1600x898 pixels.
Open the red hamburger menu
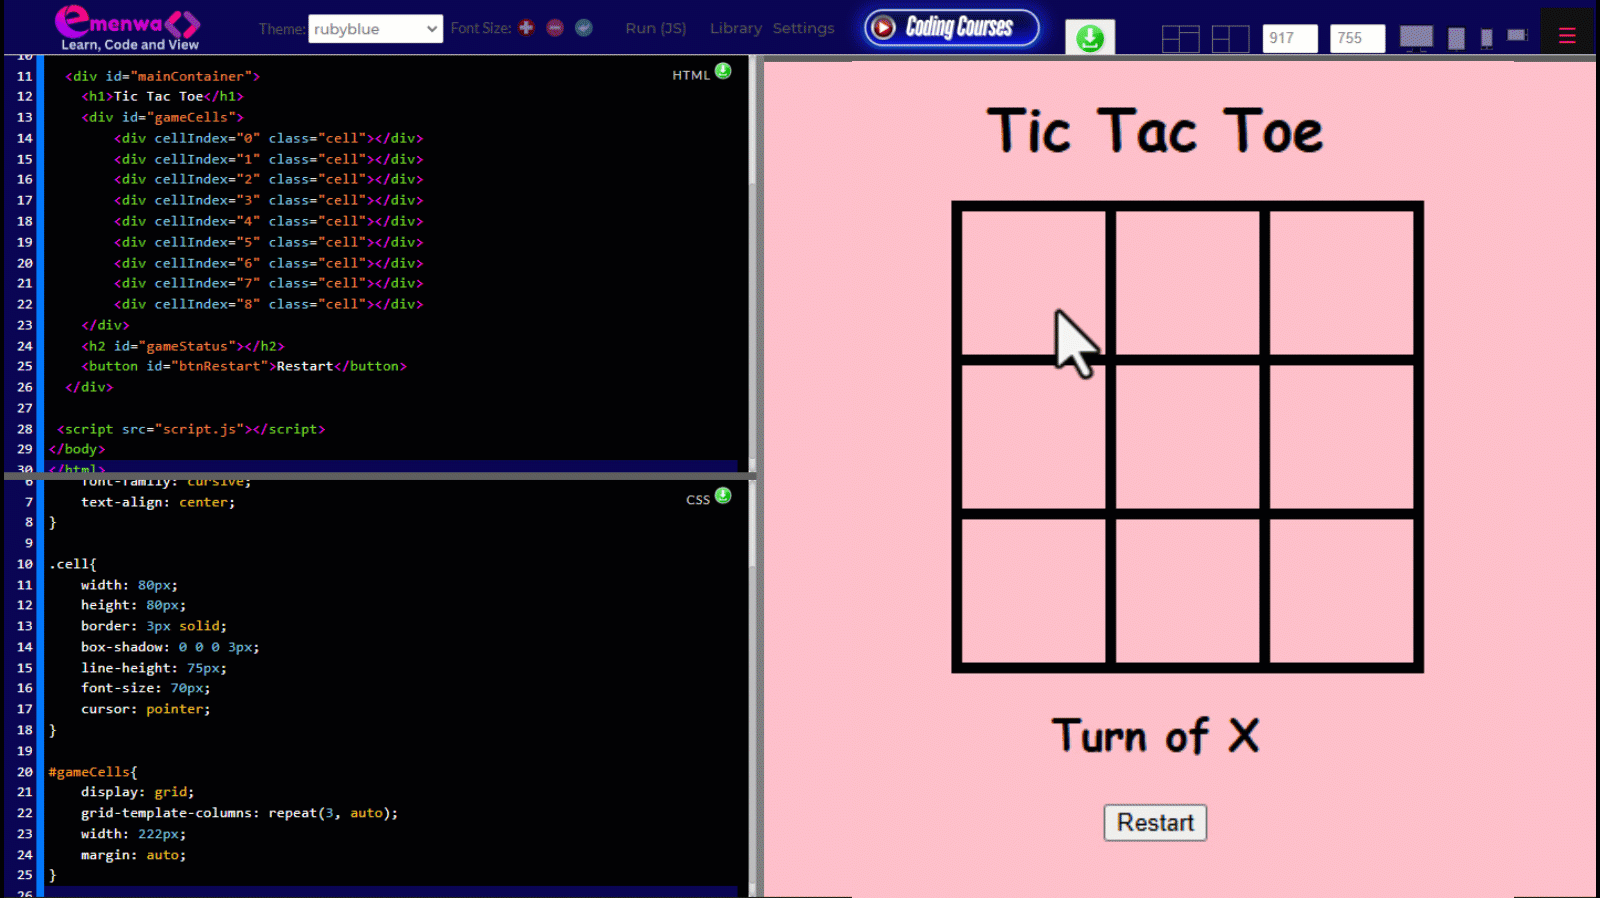point(1567,36)
